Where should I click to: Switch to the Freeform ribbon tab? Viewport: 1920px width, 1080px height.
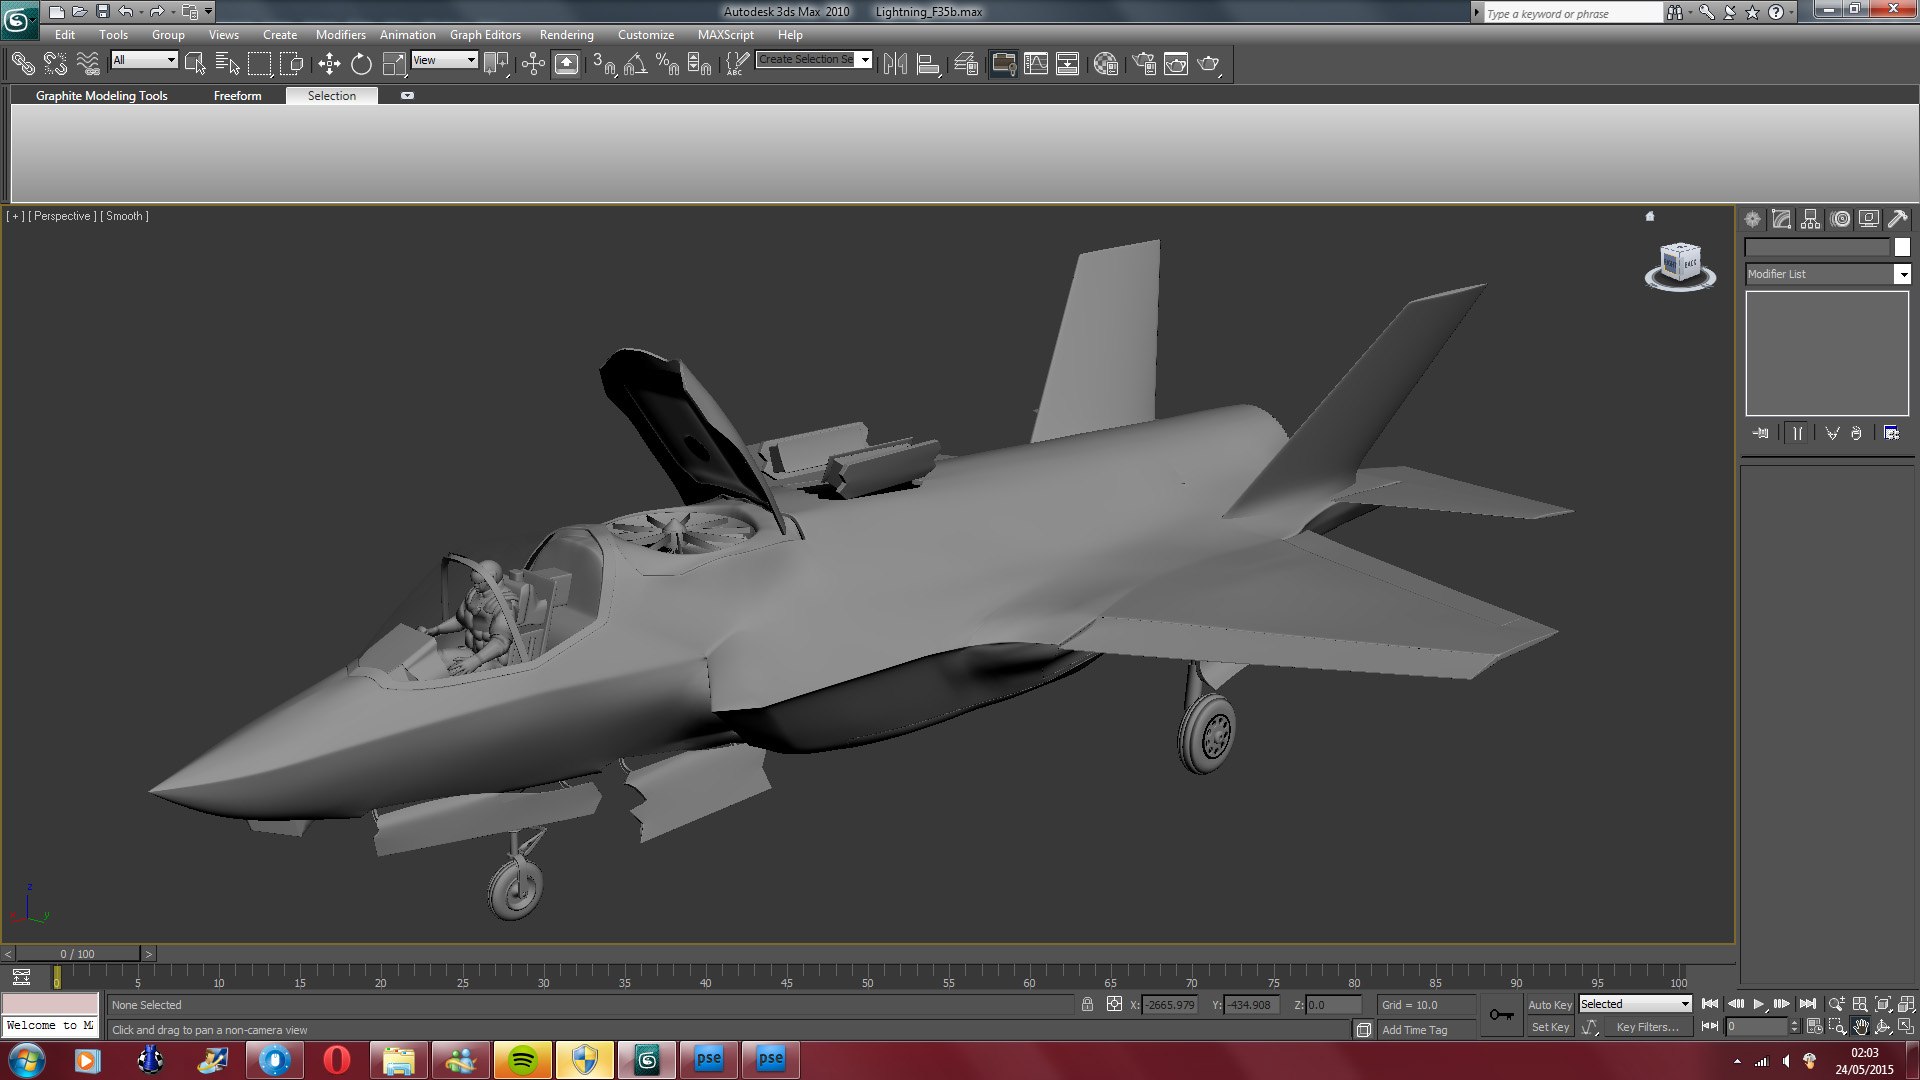(x=237, y=96)
